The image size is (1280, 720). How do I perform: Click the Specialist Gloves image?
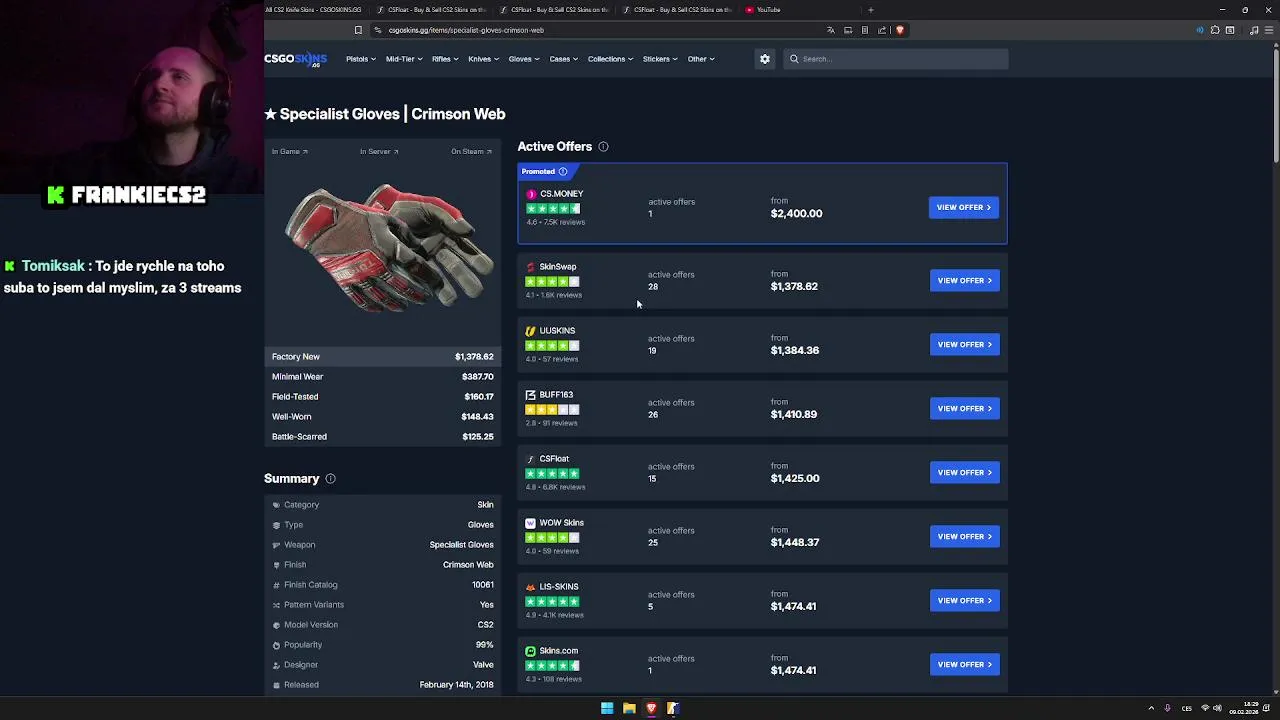(x=388, y=246)
